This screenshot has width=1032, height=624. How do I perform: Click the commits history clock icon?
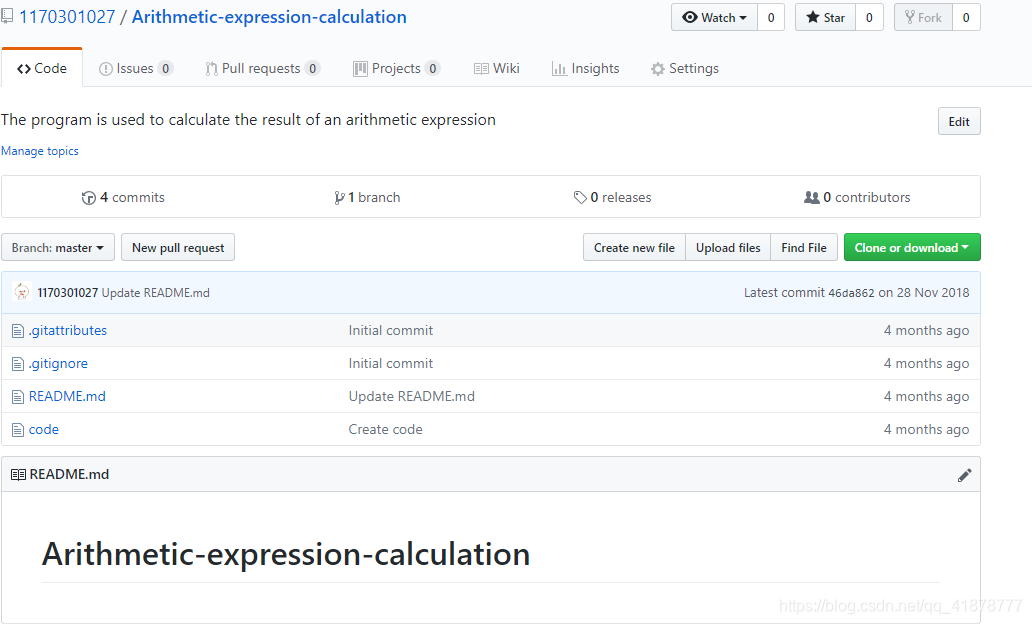(x=89, y=197)
